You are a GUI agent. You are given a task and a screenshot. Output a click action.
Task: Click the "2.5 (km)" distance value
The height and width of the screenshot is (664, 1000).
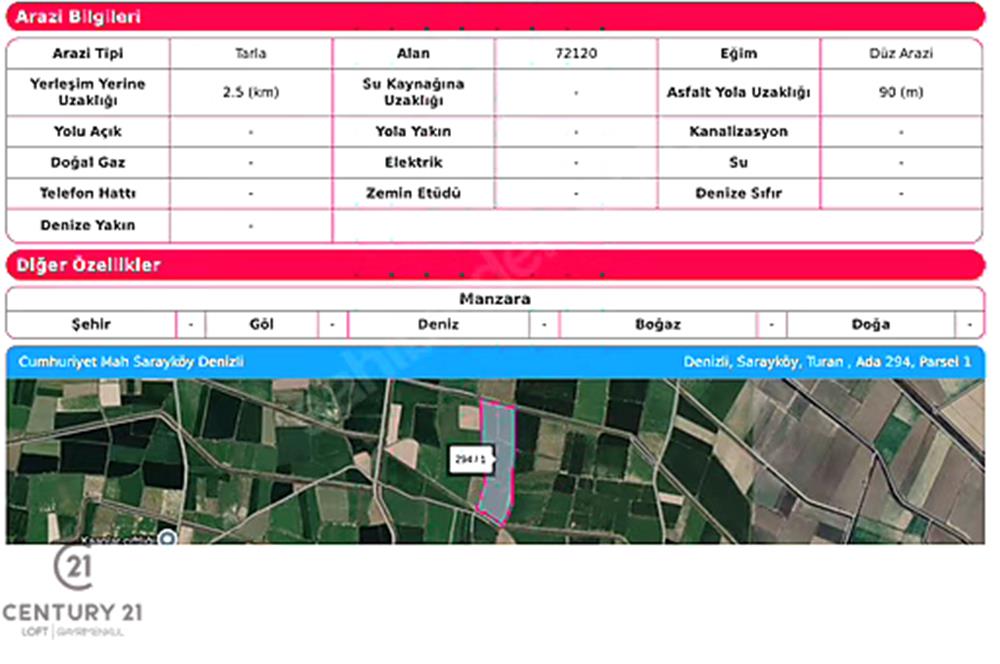click(x=251, y=92)
